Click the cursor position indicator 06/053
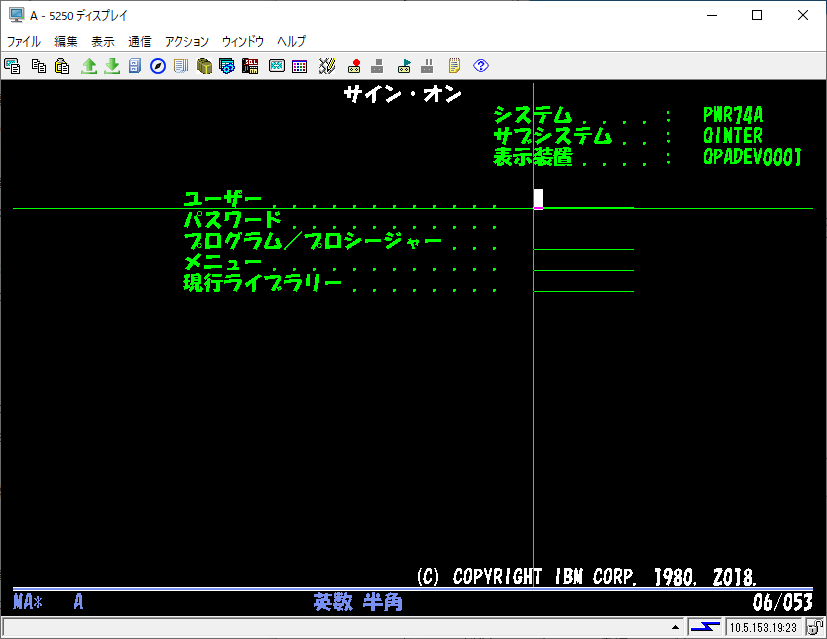Image resolution: width=827 pixels, height=639 pixels. pos(782,602)
